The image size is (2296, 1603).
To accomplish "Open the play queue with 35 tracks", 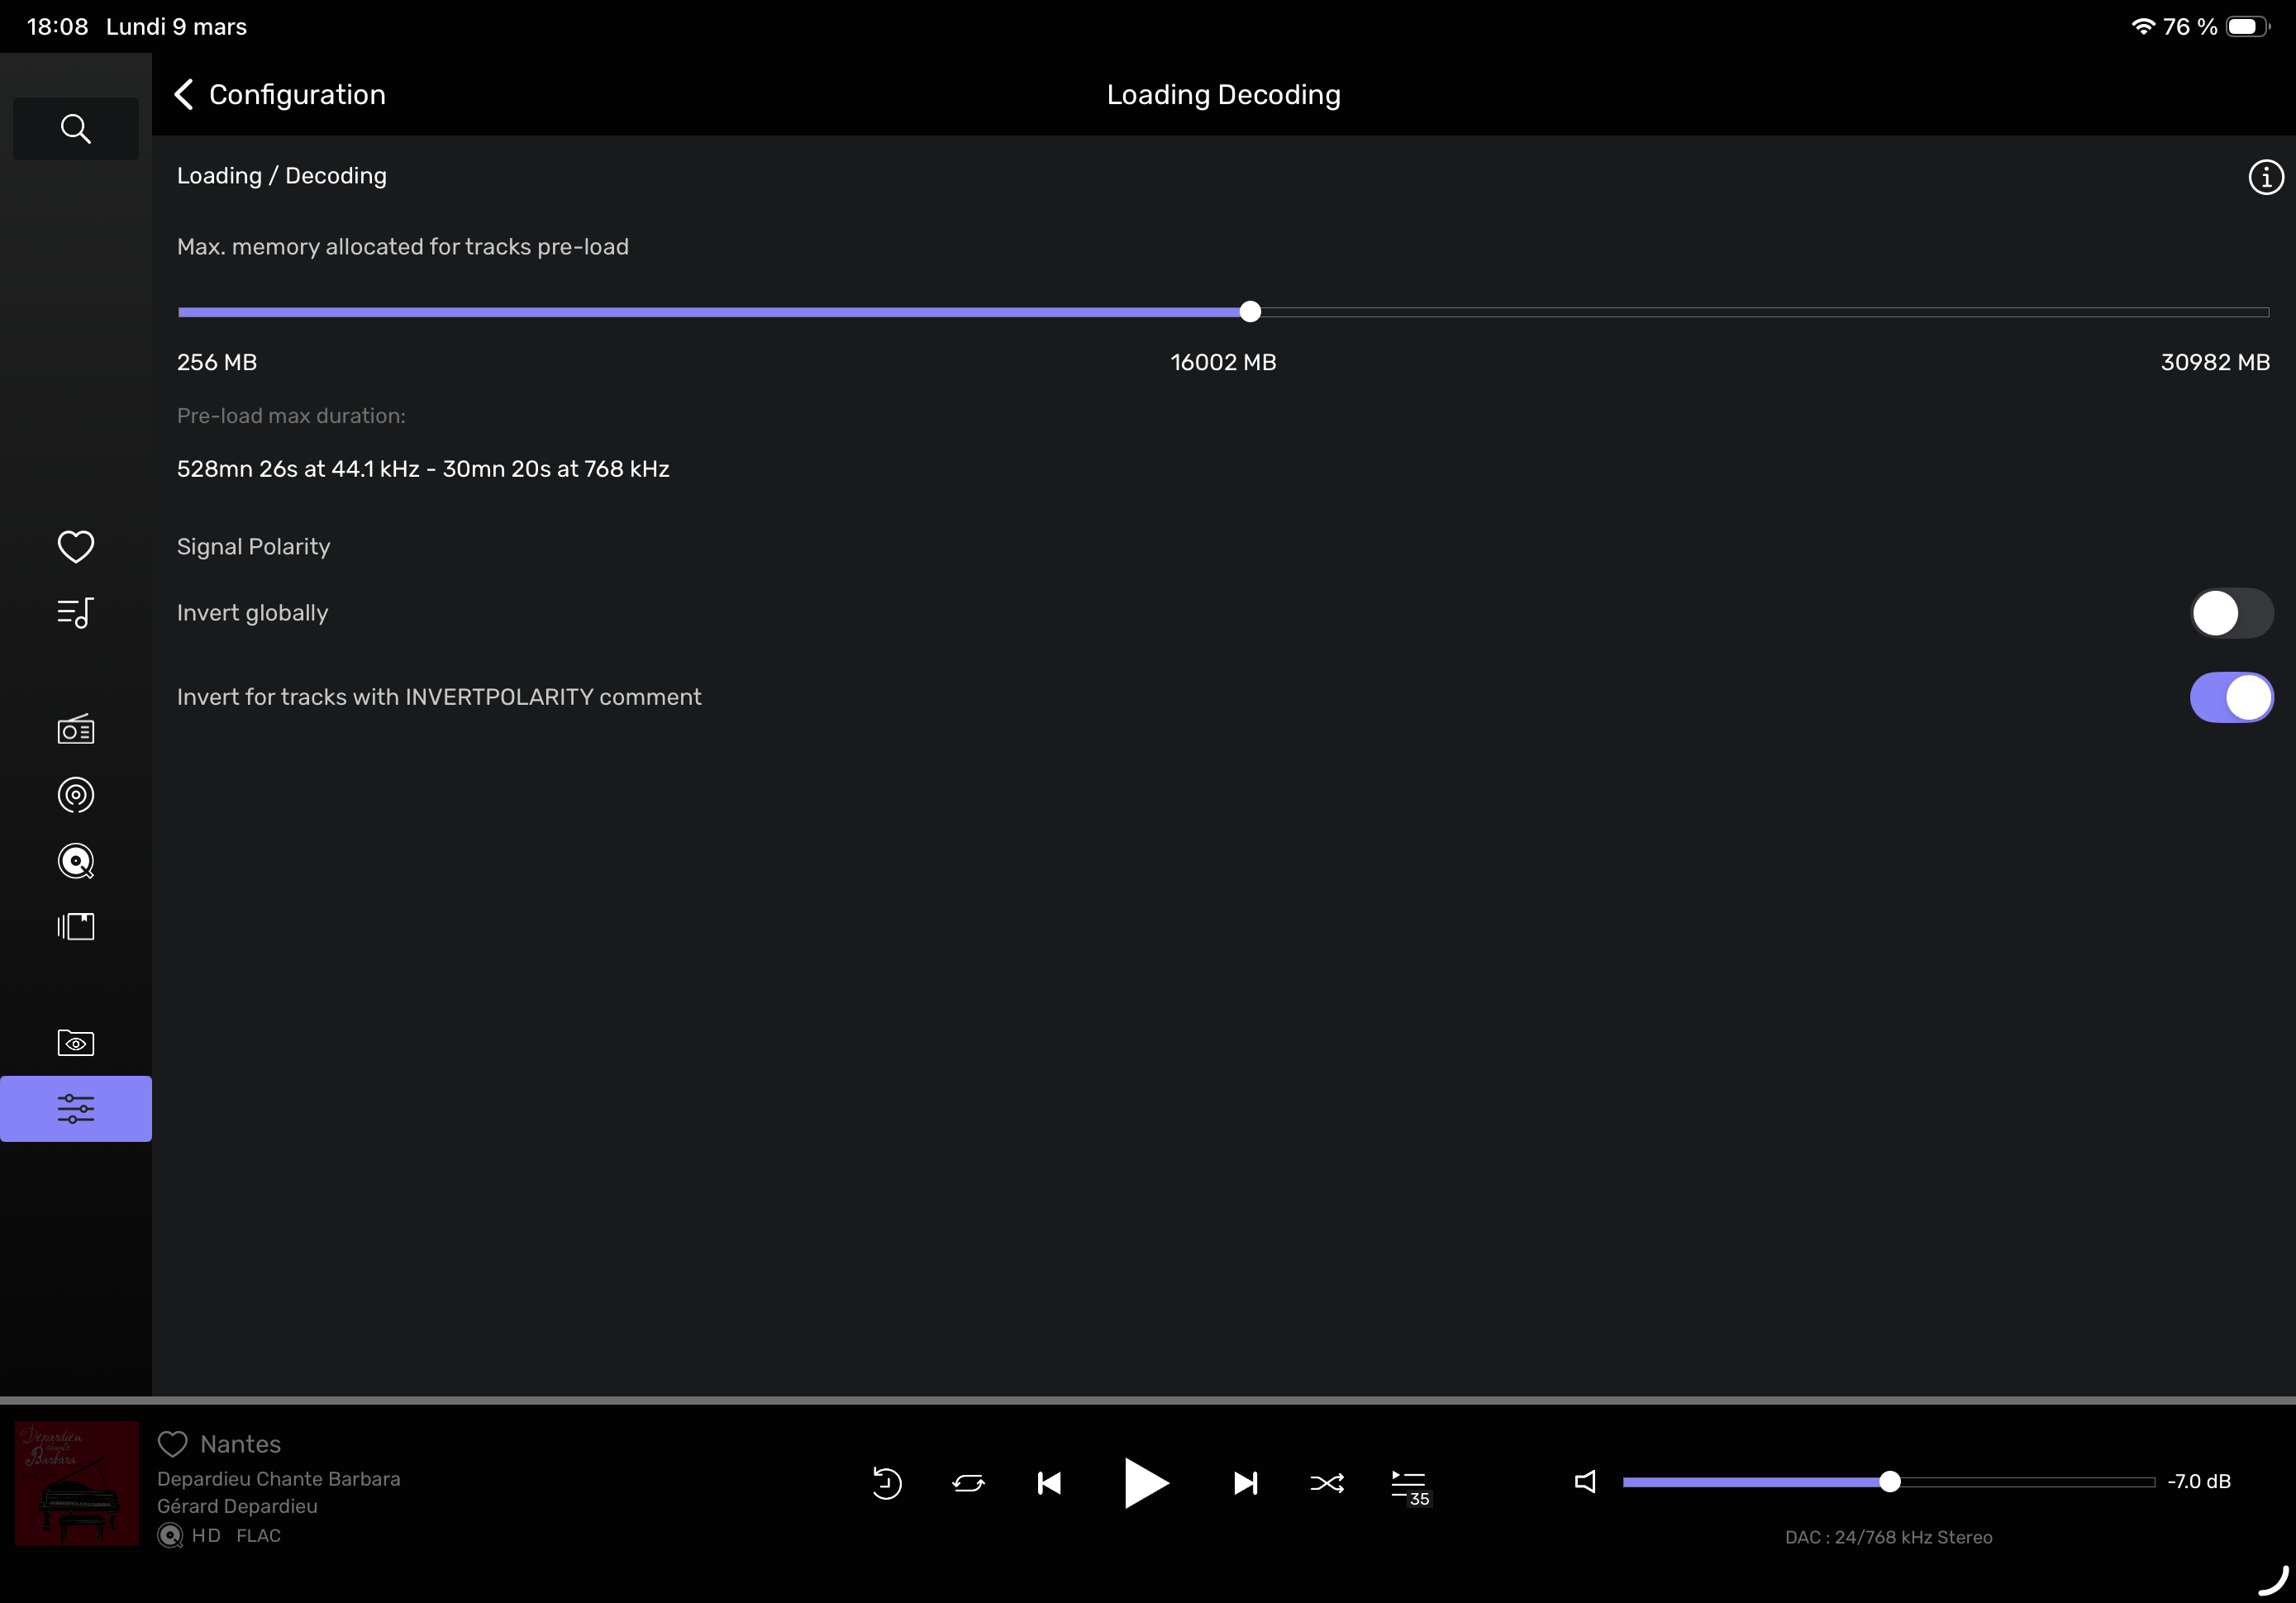I will click(1409, 1485).
